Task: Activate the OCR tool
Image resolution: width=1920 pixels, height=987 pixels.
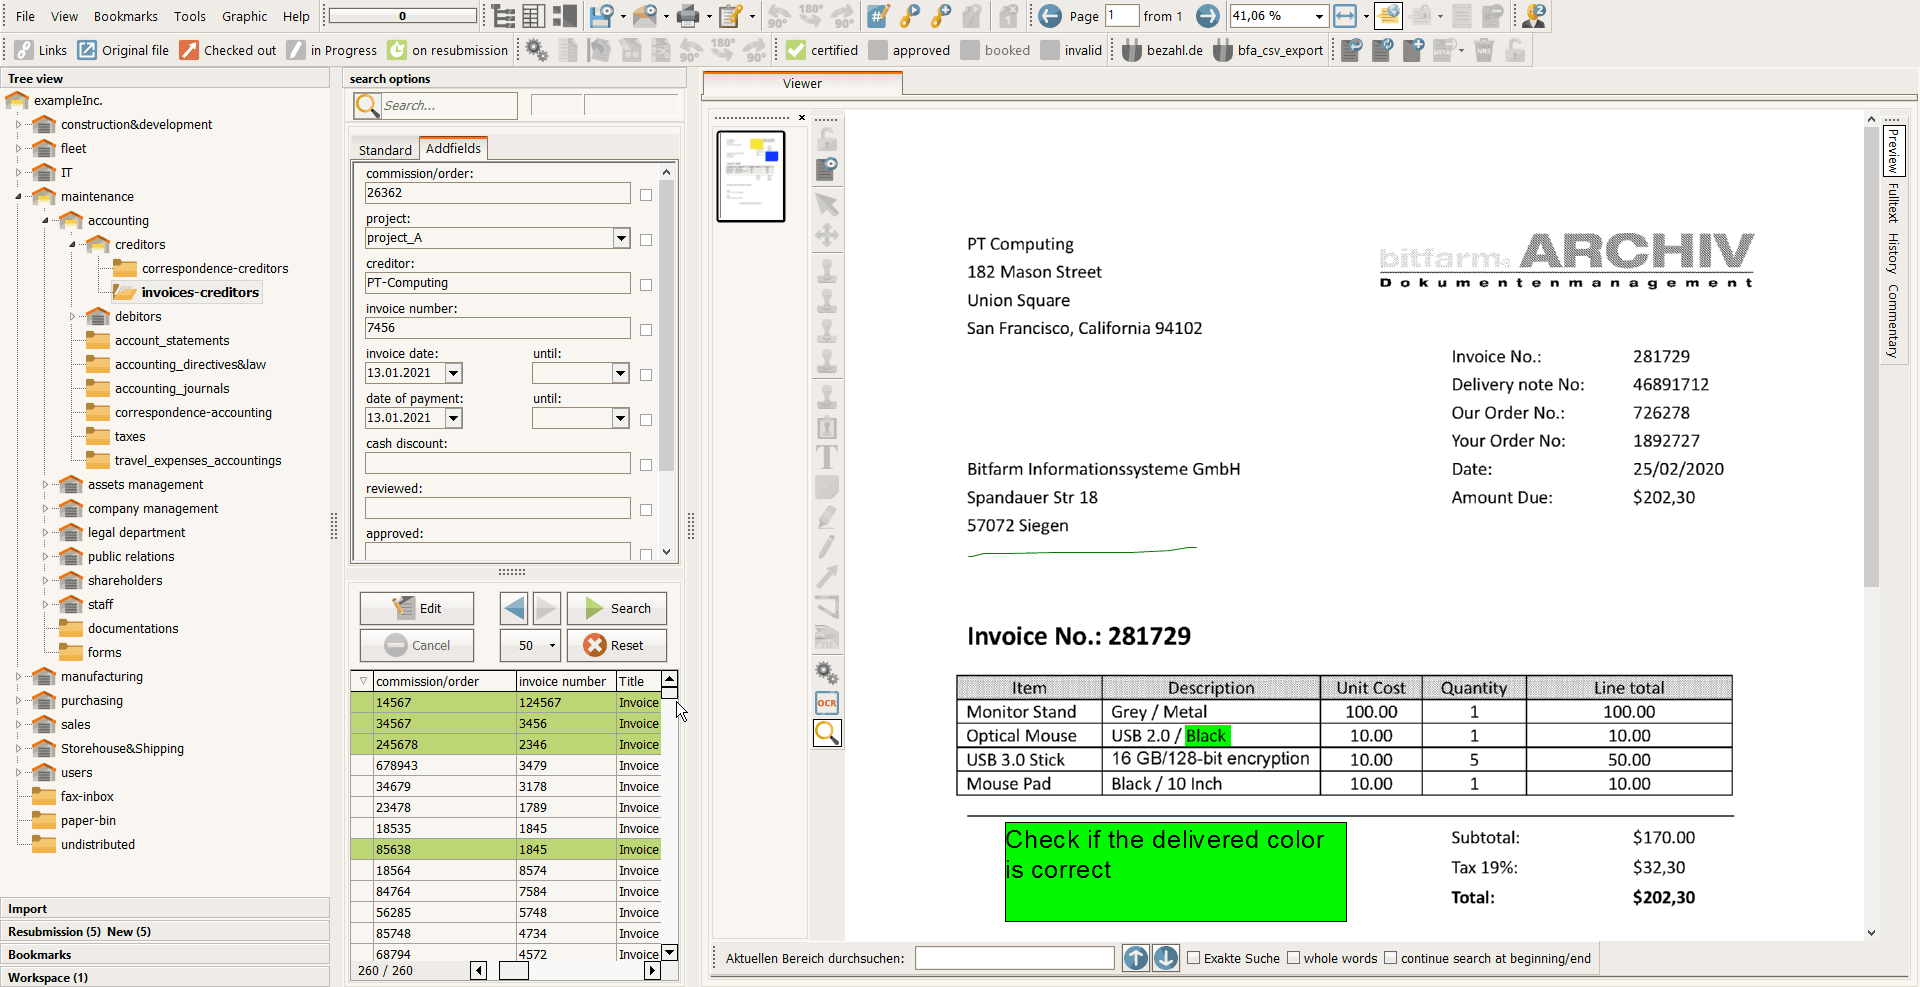Action: (827, 703)
